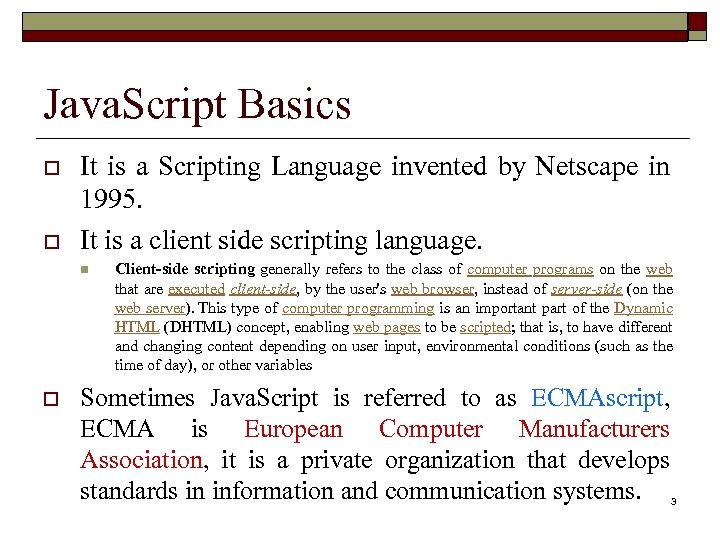Open the "Dynamic" link before HTML
720x540 pixels.
click(643, 308)
